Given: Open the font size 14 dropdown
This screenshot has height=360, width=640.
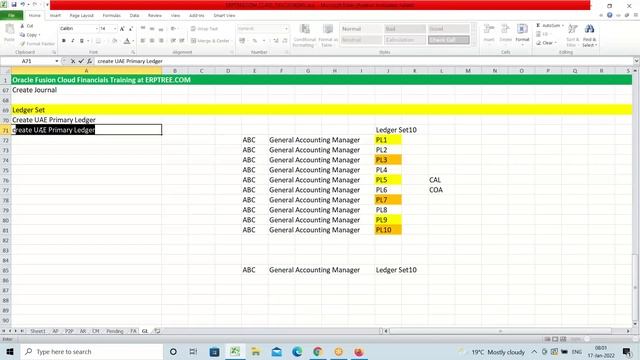Looking at the screenshot, I should pyautogui.click(x=115, y=29).
